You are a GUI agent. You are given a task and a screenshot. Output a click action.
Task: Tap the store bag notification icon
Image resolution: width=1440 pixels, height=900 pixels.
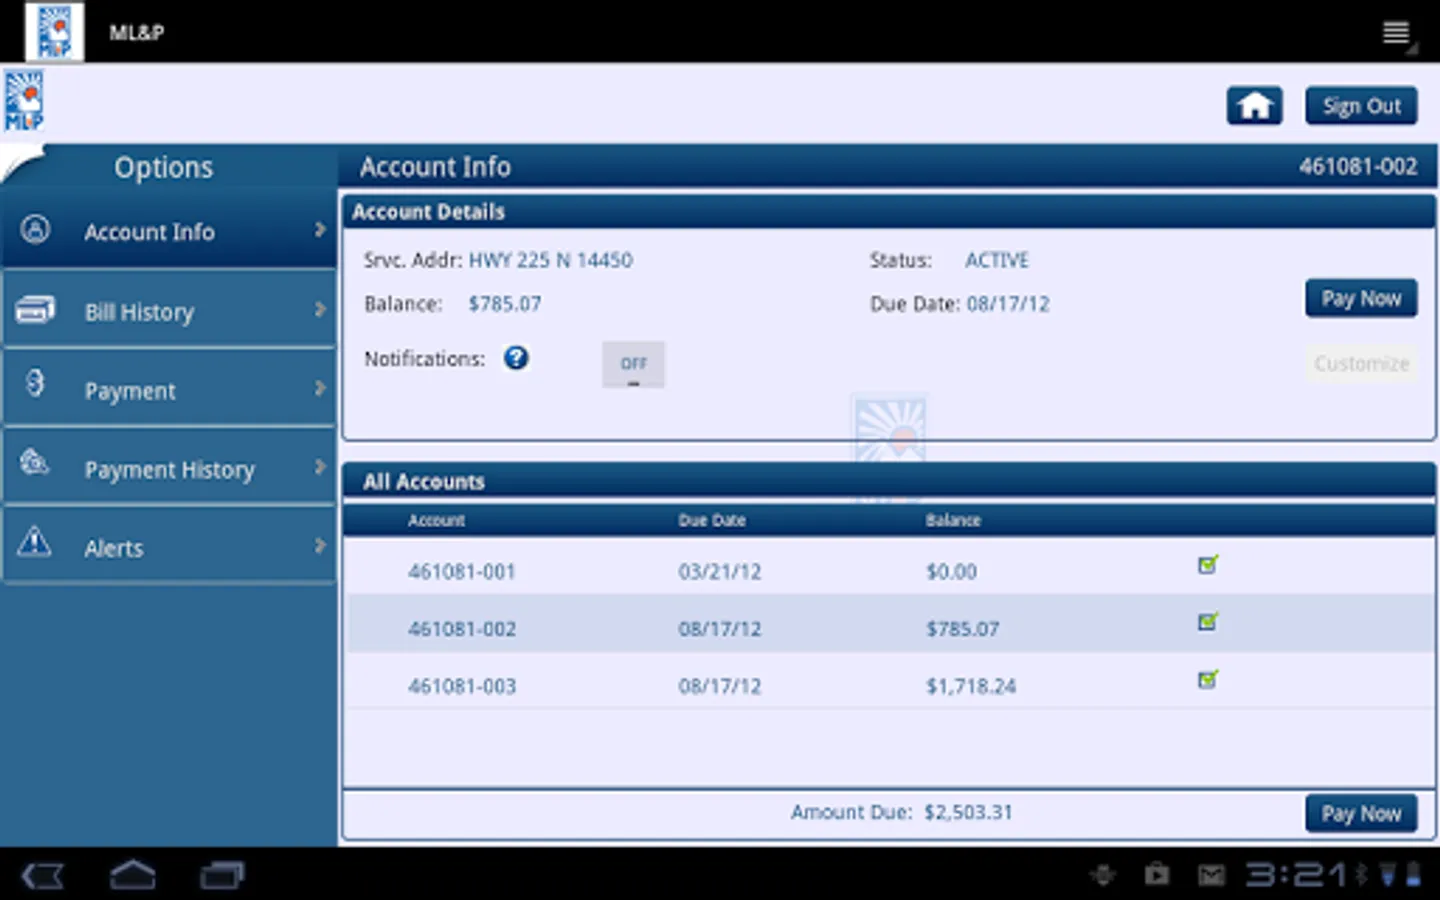click(x=1157, y=875)
